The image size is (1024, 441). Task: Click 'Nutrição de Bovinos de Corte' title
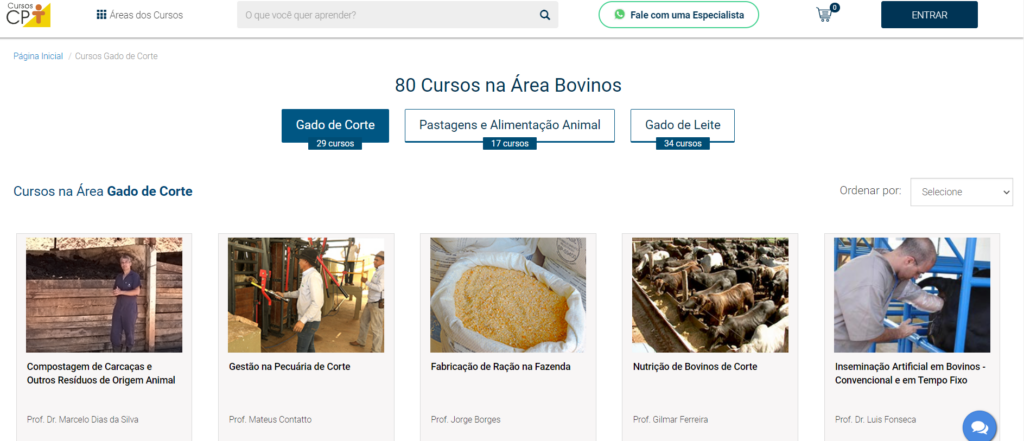(695, 367)
